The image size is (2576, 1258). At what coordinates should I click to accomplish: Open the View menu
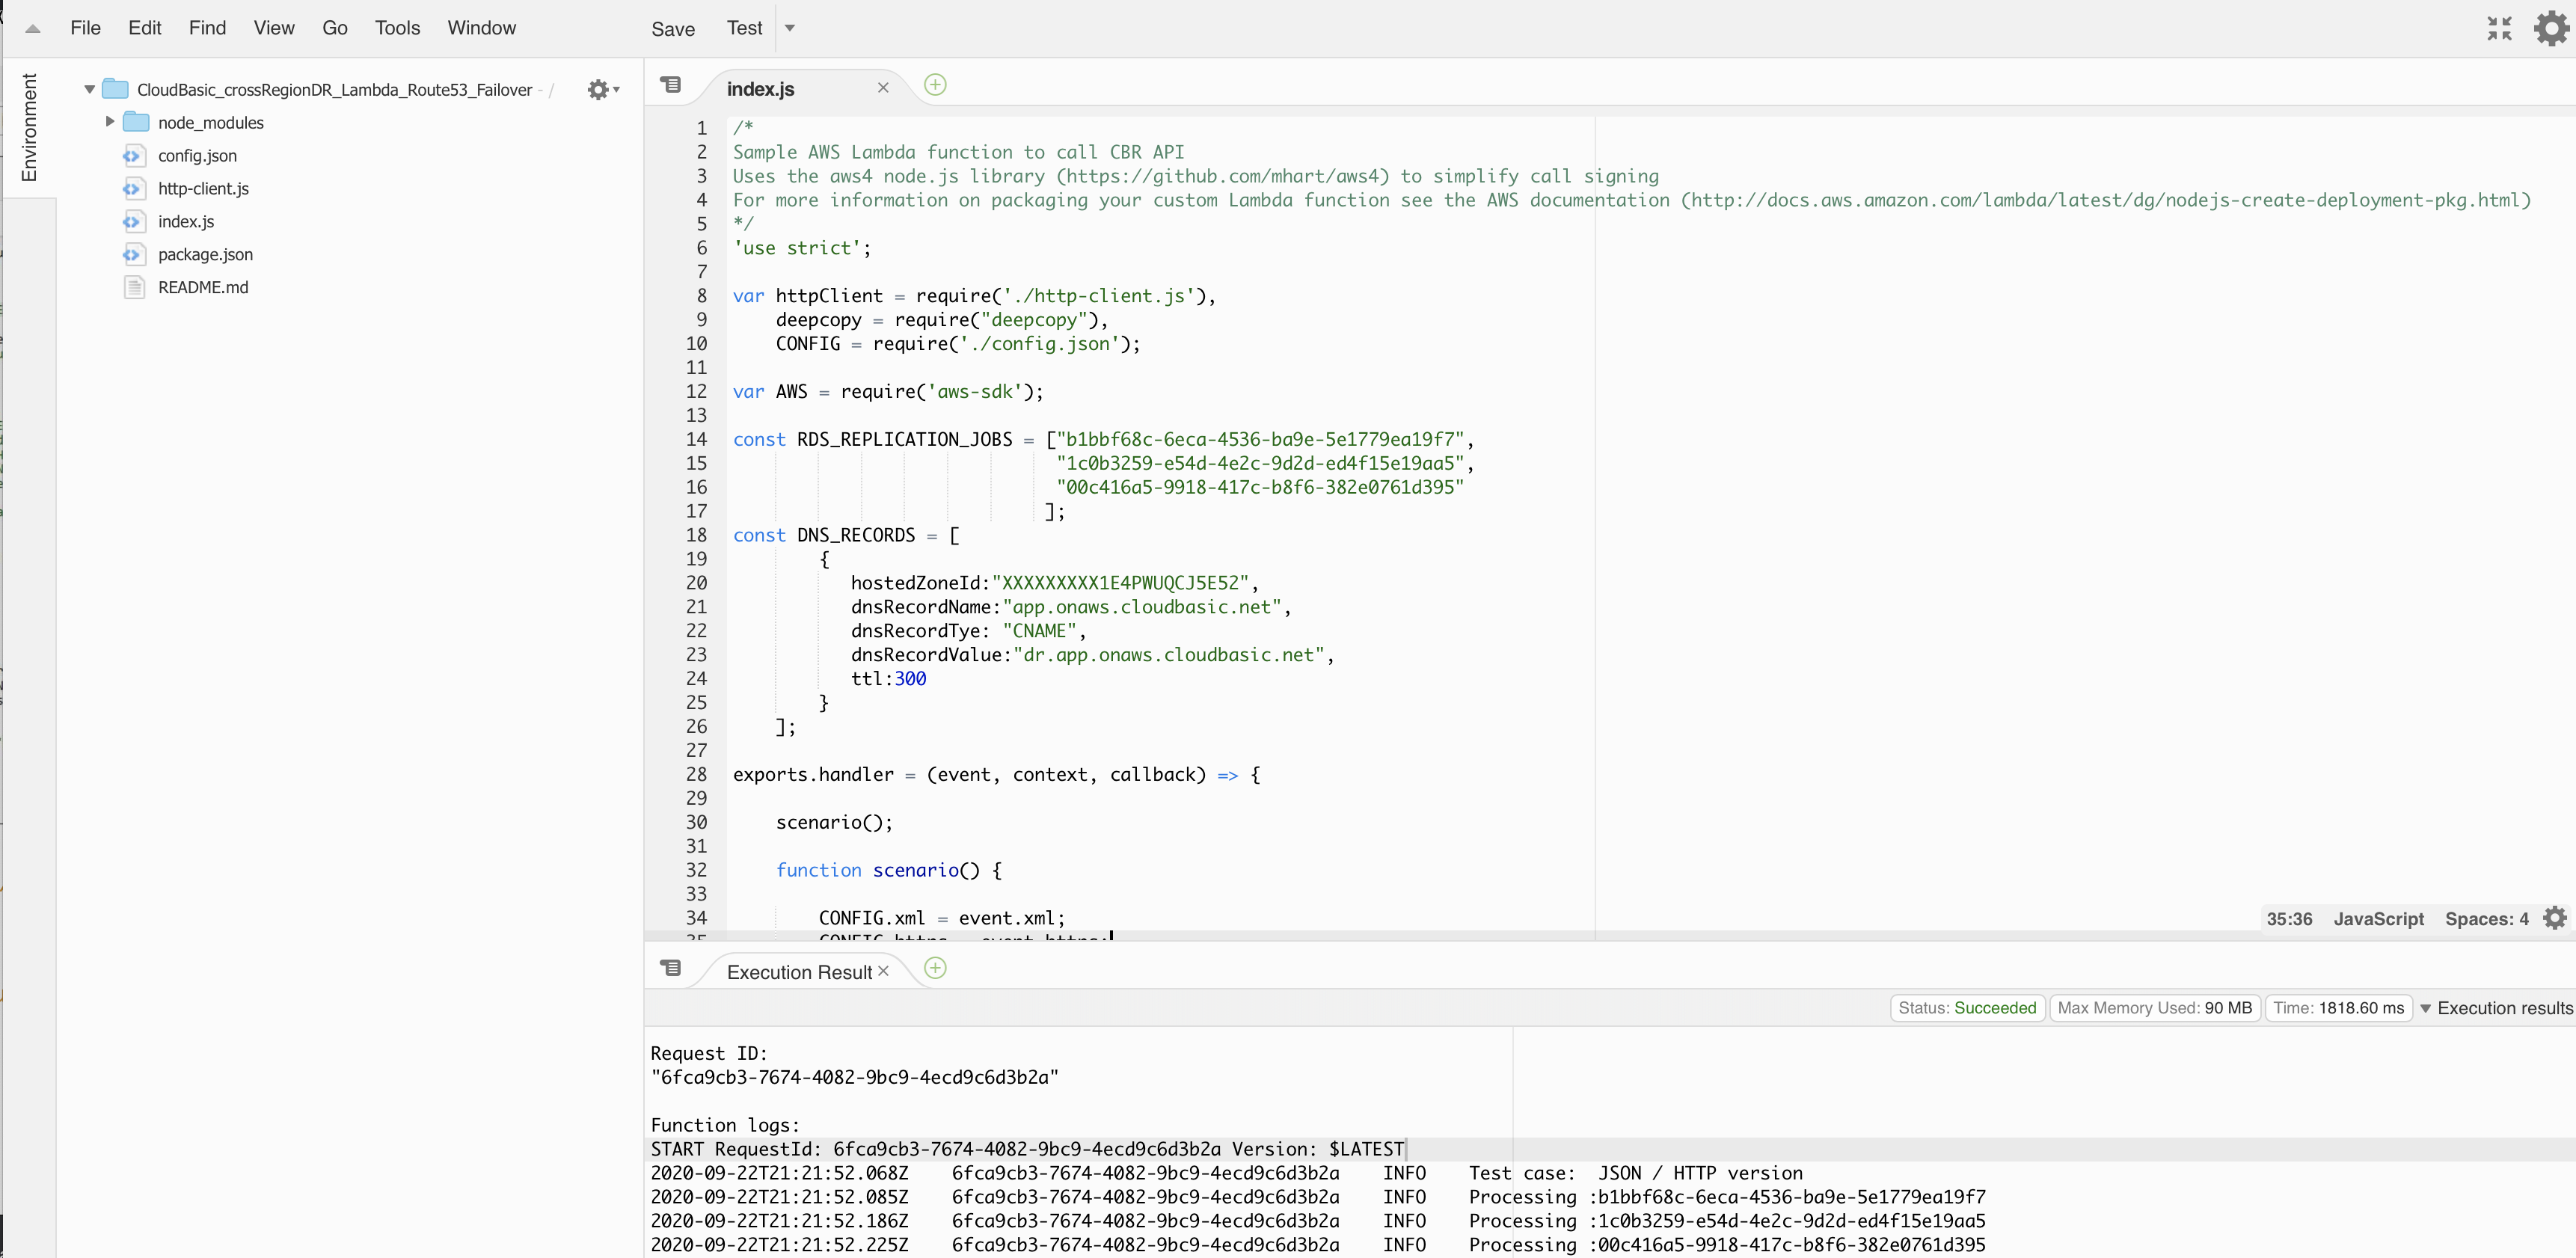coord(274,28)
